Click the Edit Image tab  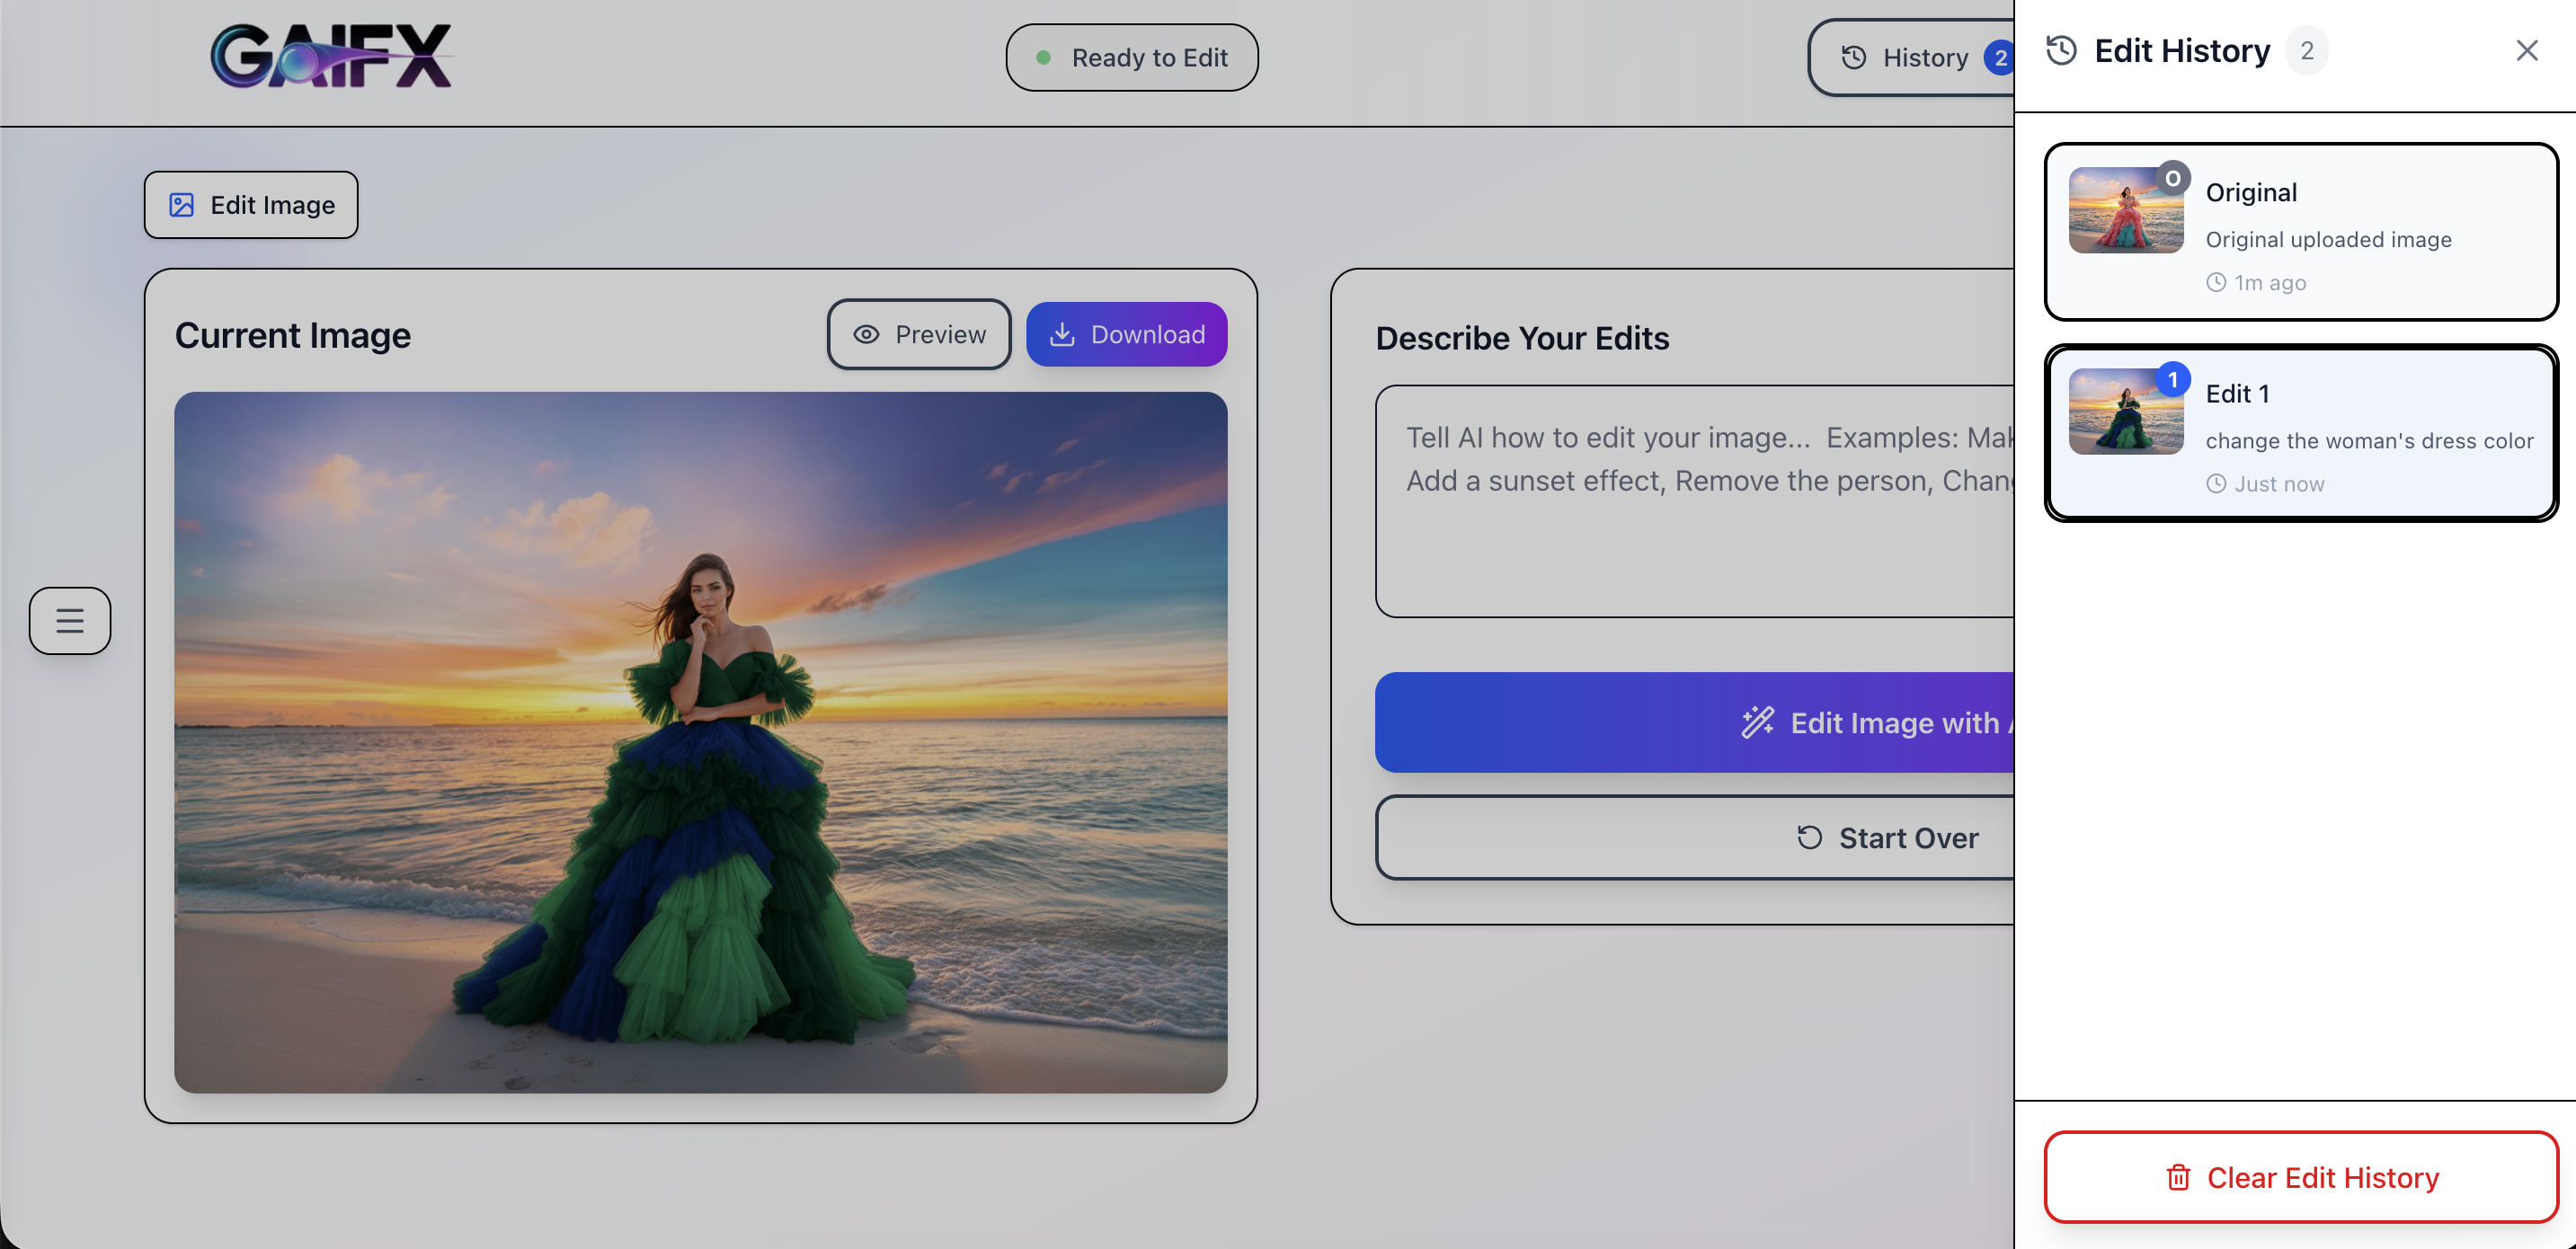[x=251, y=205]
